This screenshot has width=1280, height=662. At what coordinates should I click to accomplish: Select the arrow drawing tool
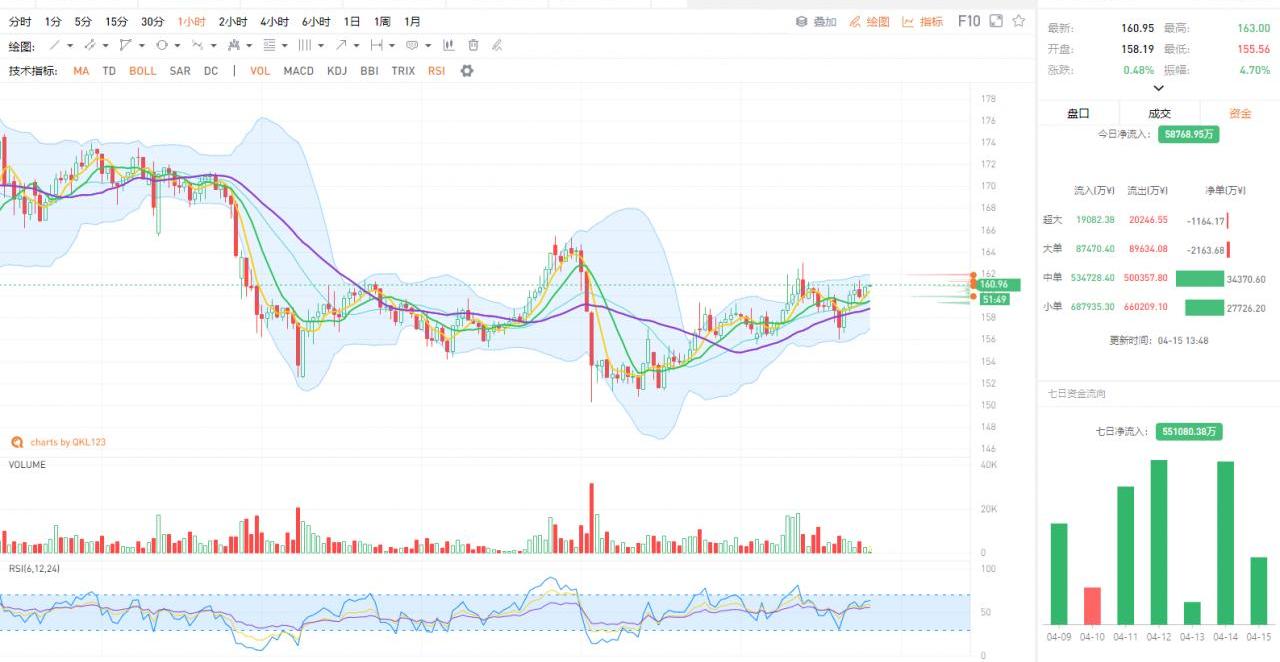[341, 45]
